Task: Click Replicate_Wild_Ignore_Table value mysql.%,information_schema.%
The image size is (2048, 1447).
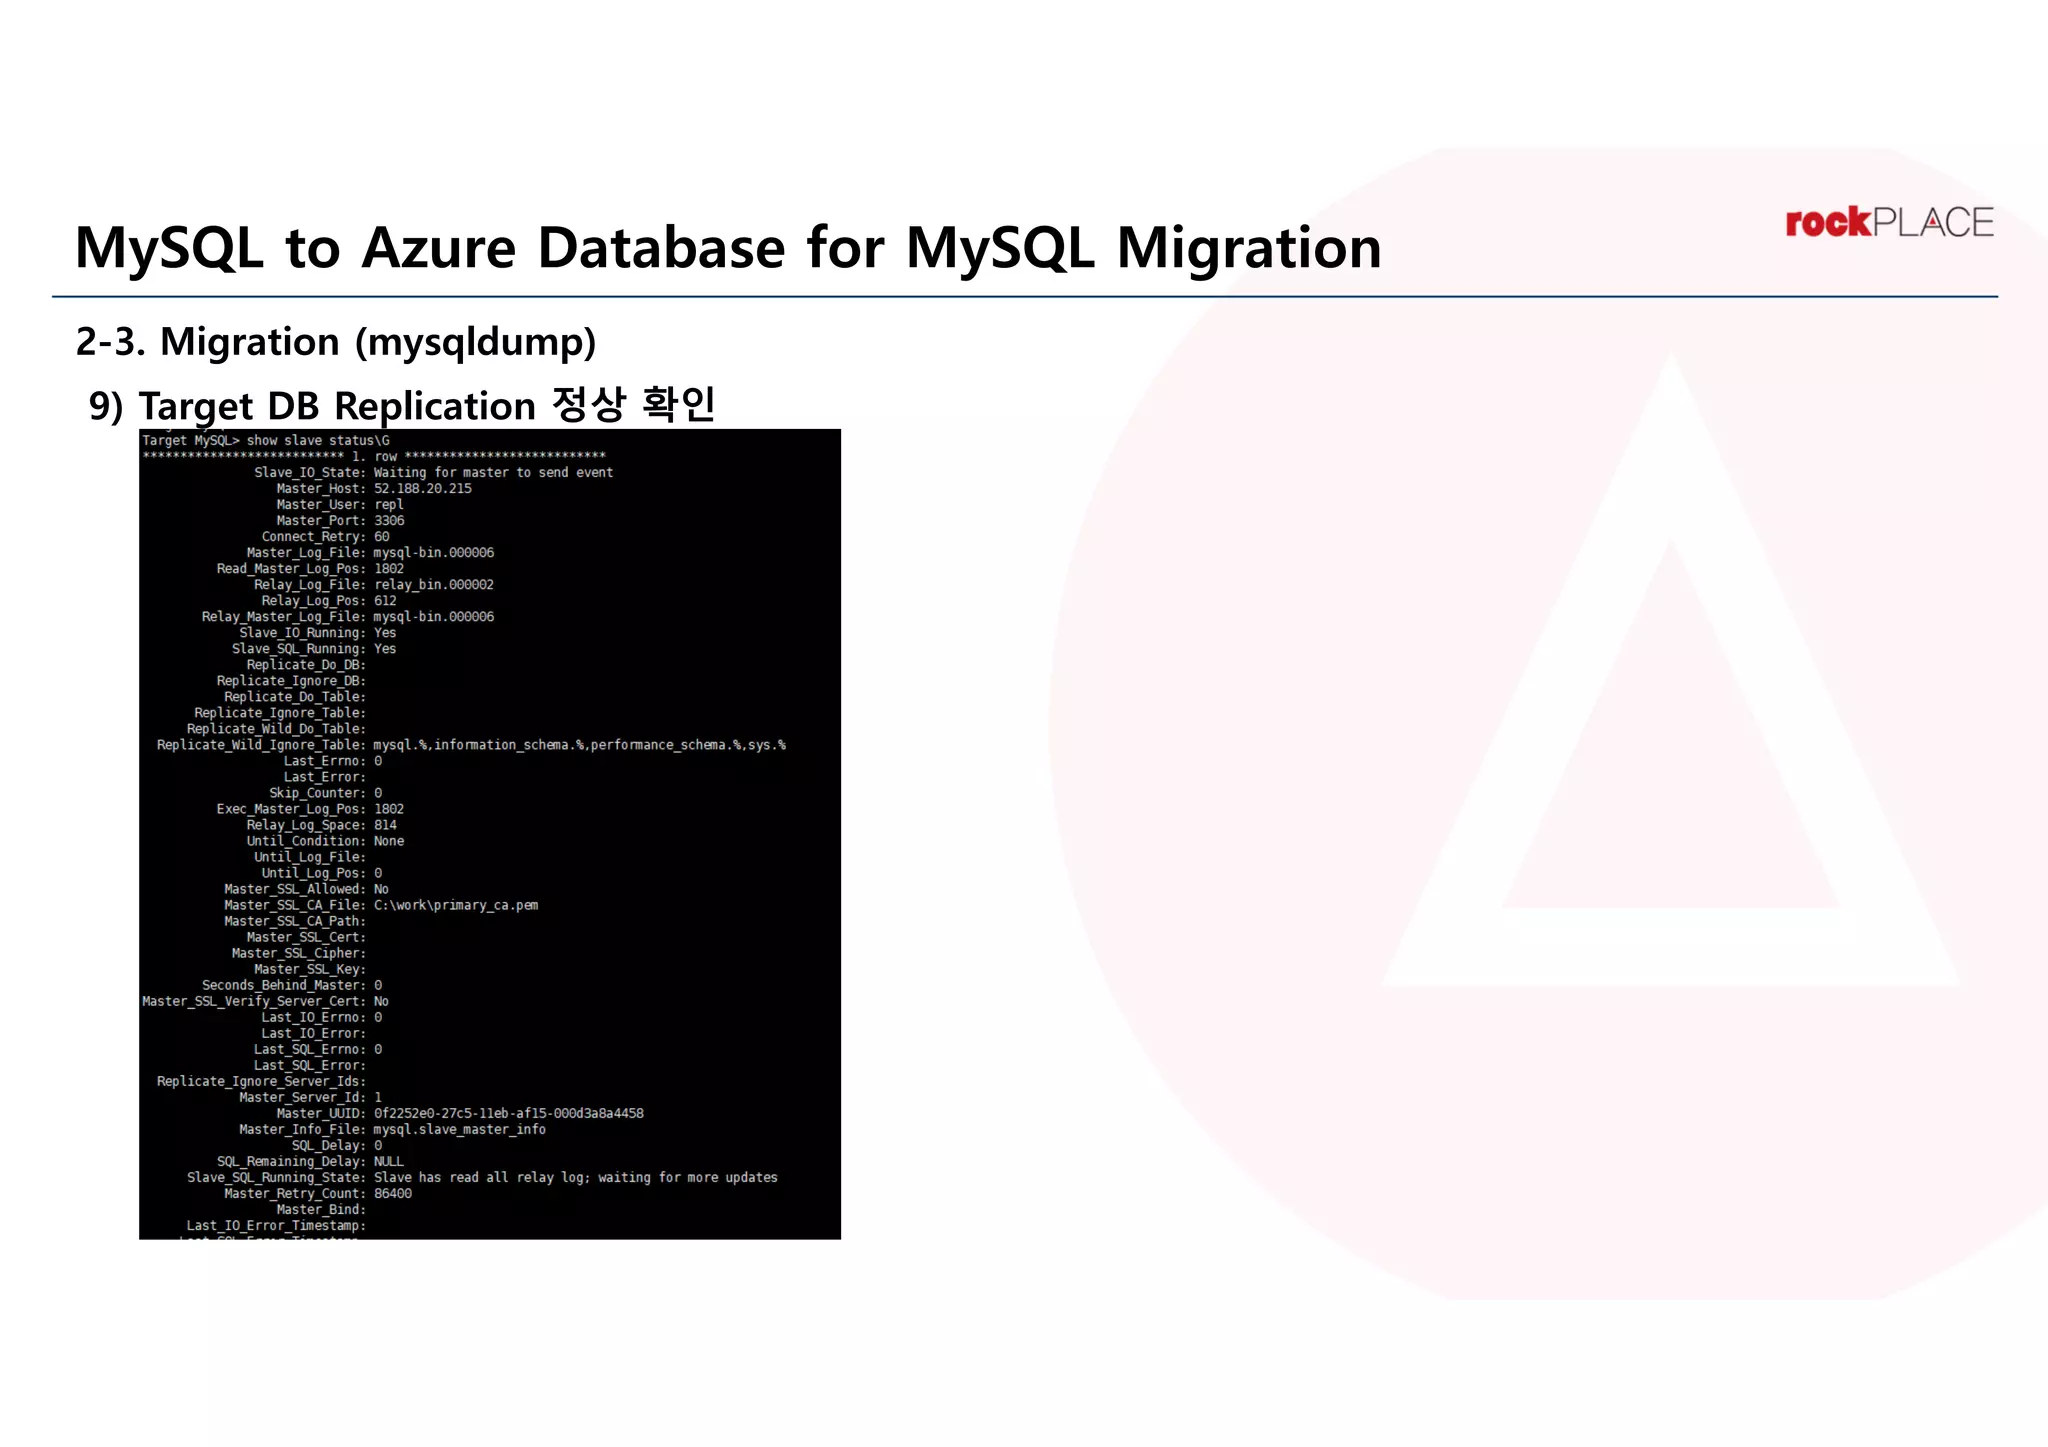Action: [579, 744]
